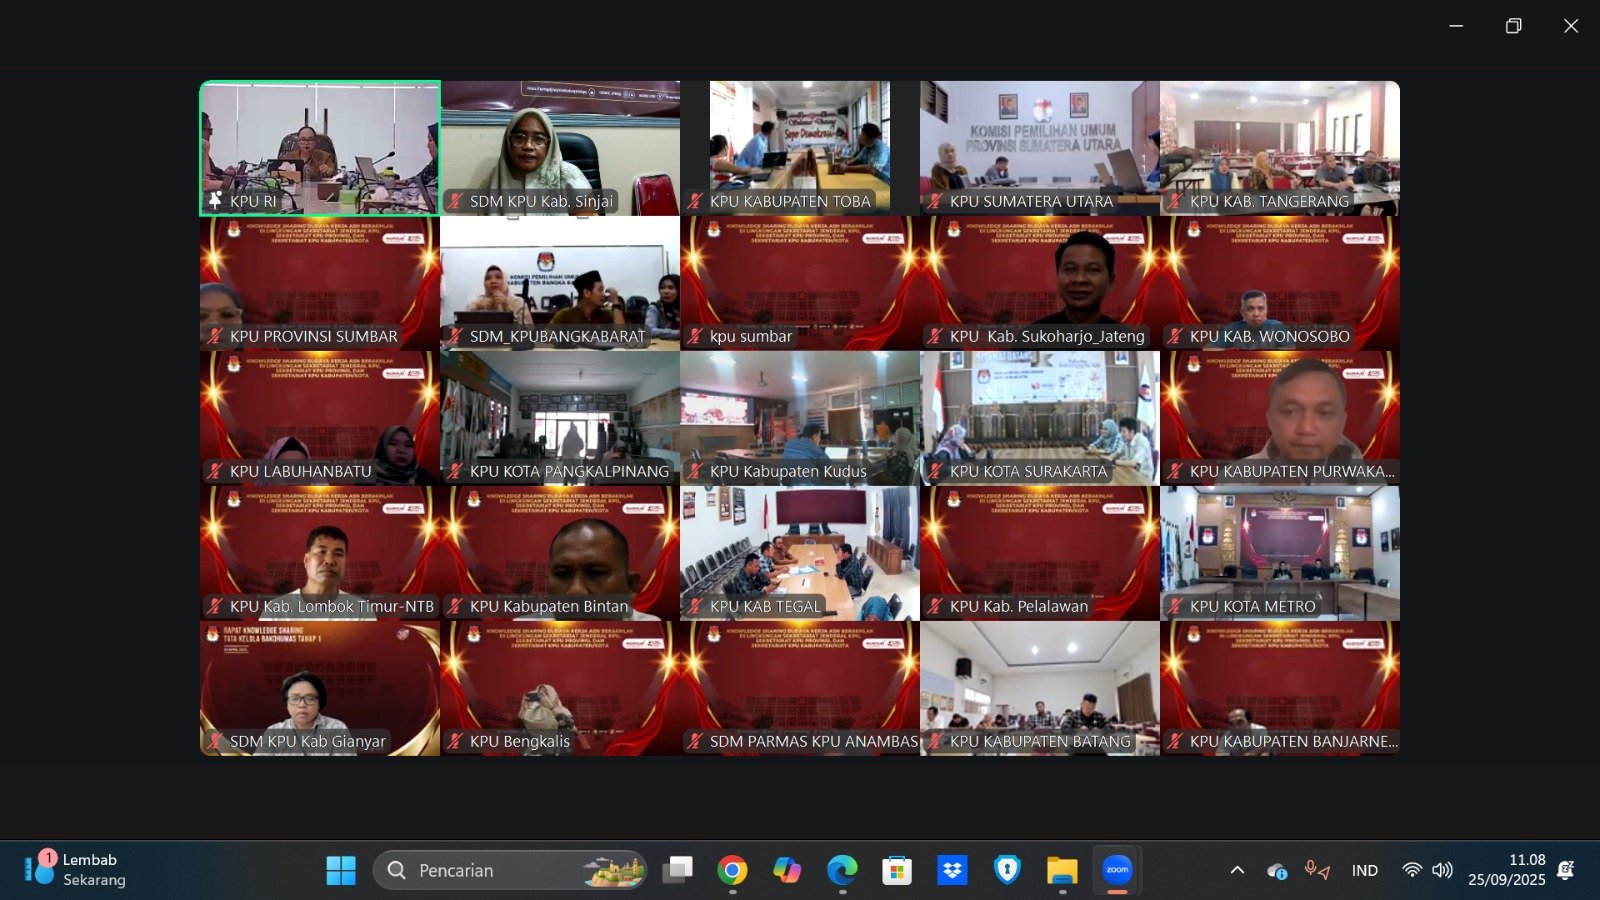Open Google Chrome from the taskbar
Image resolution: width=1600 pixels, height=900 pixels.
point(732,871)
